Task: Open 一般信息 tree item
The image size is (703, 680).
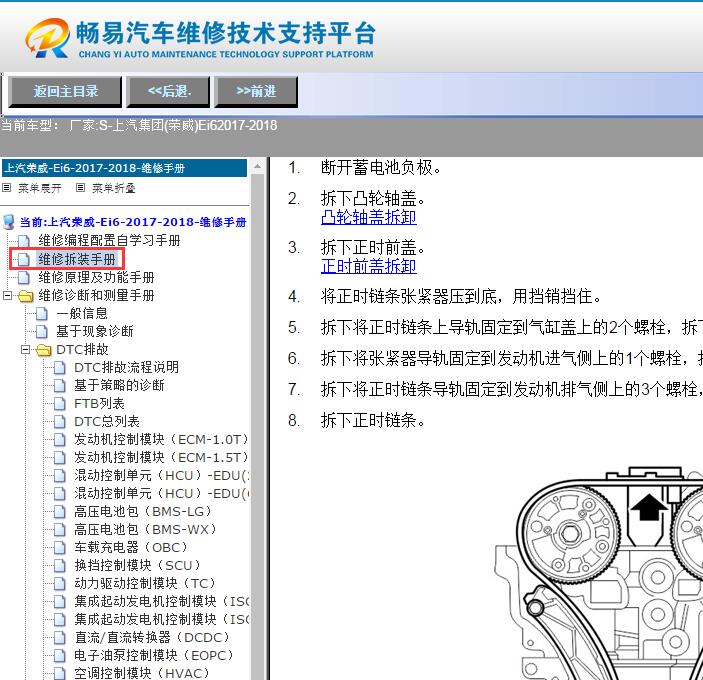Action: pos(82,313)
